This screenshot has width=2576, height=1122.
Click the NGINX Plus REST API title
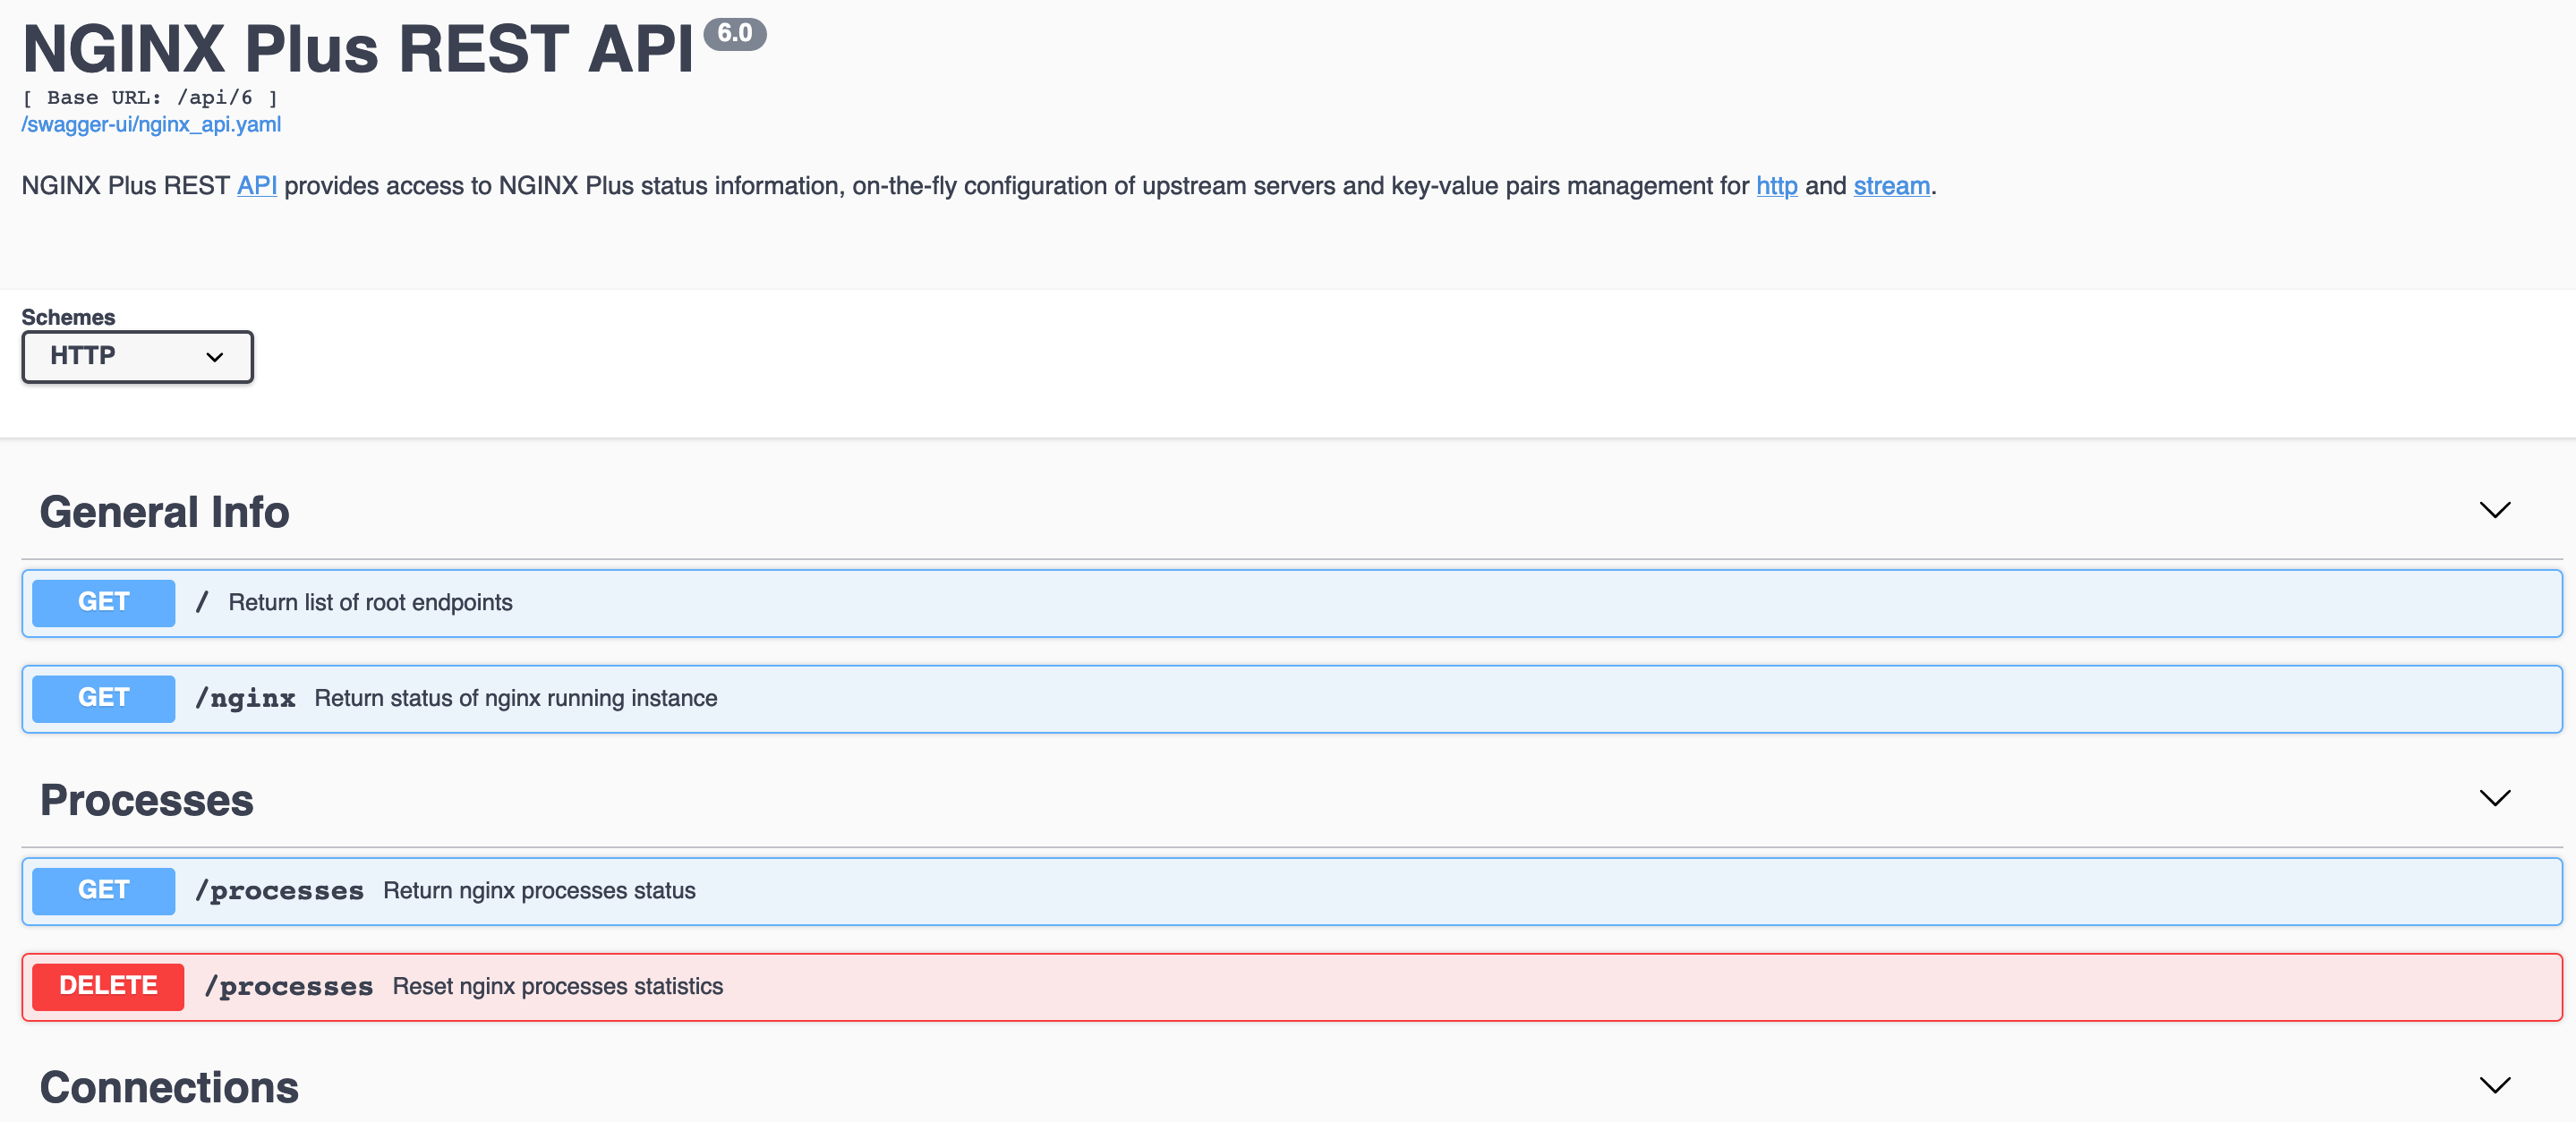[x=358, y=48]
